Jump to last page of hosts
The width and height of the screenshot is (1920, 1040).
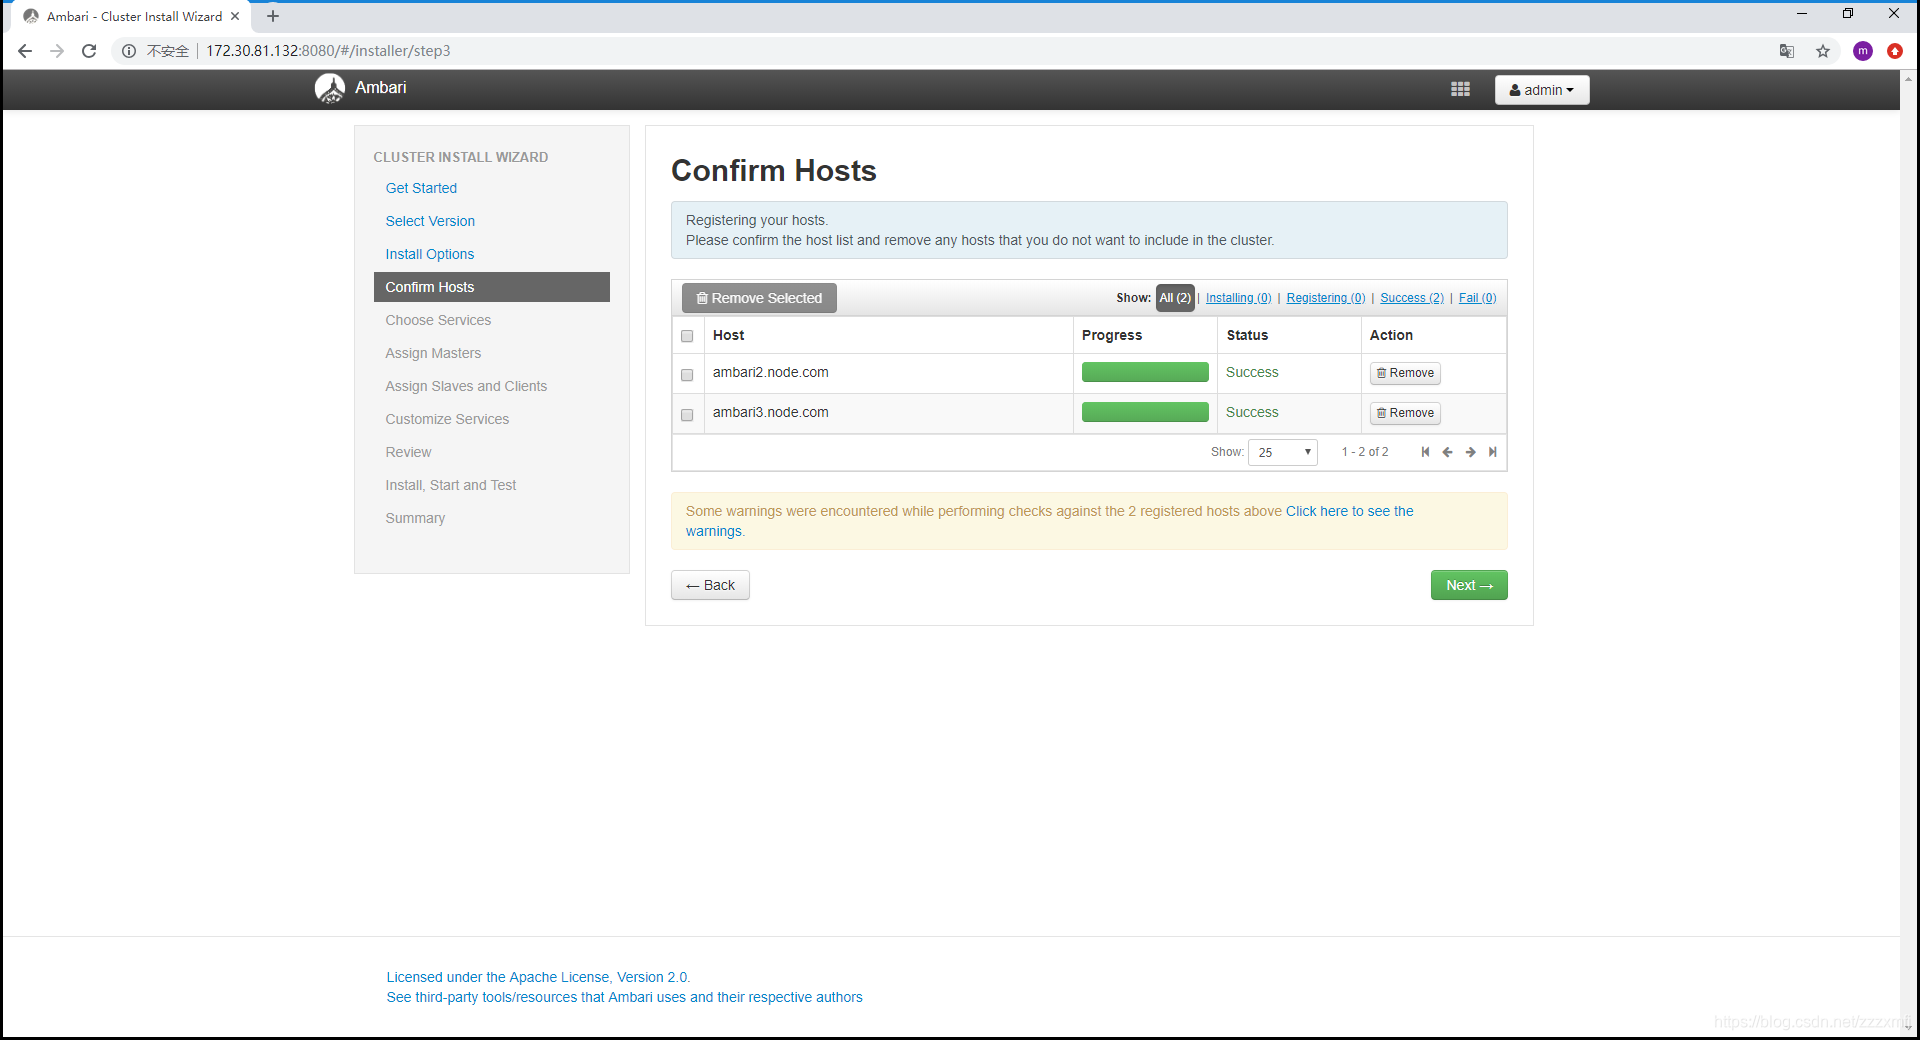(1492, 452)
